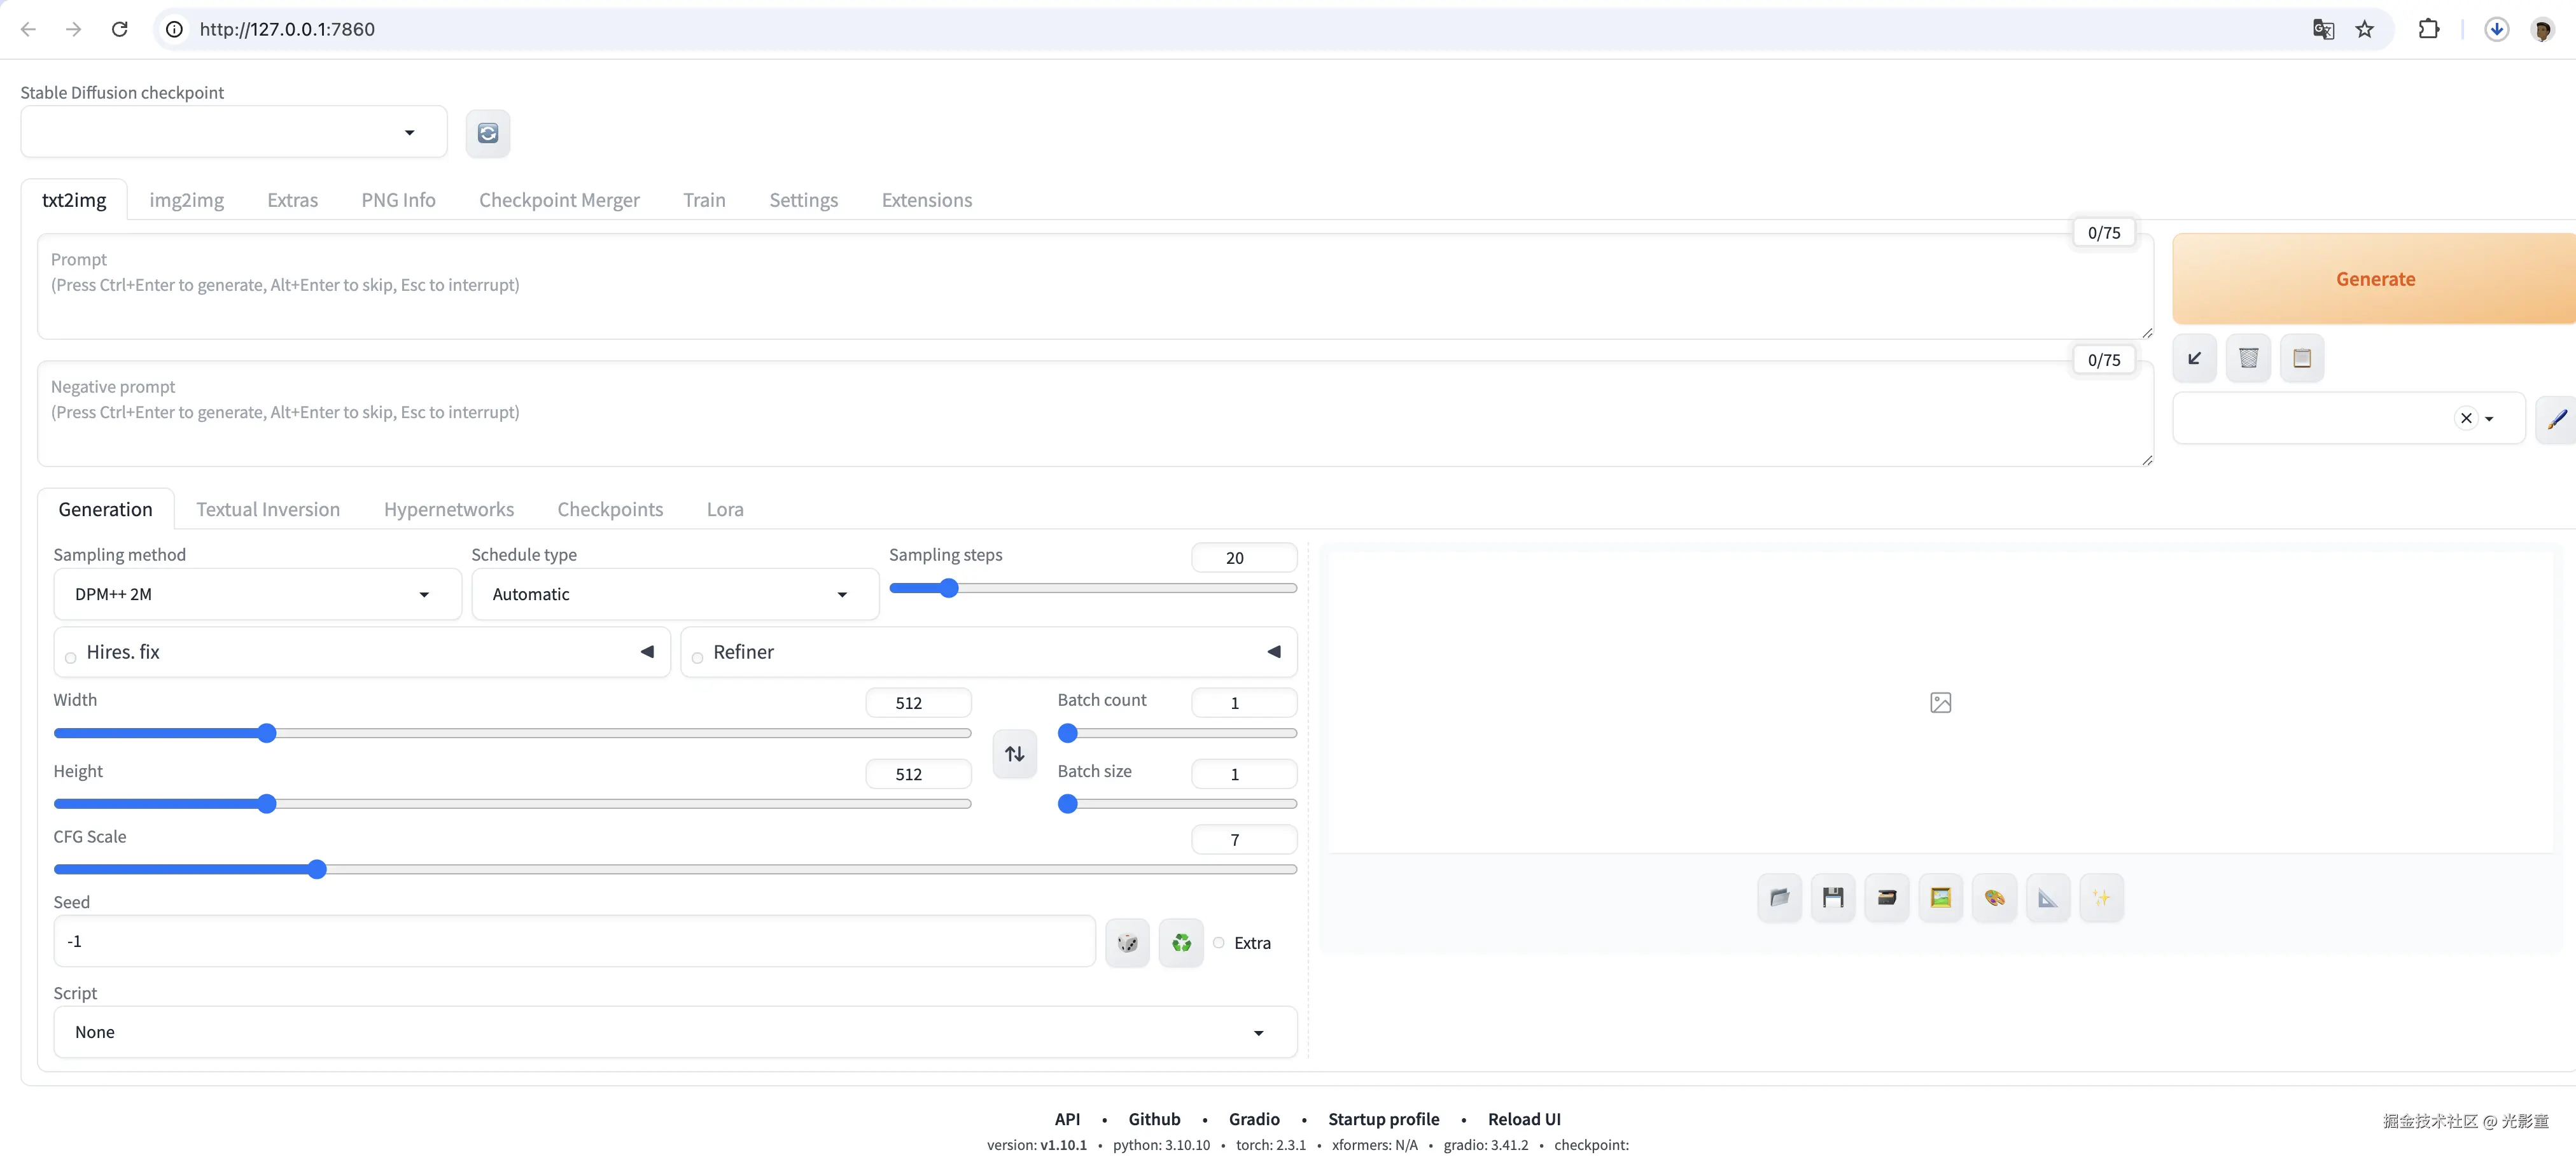Click the floppy disk save image icon

click(1832, 897)
